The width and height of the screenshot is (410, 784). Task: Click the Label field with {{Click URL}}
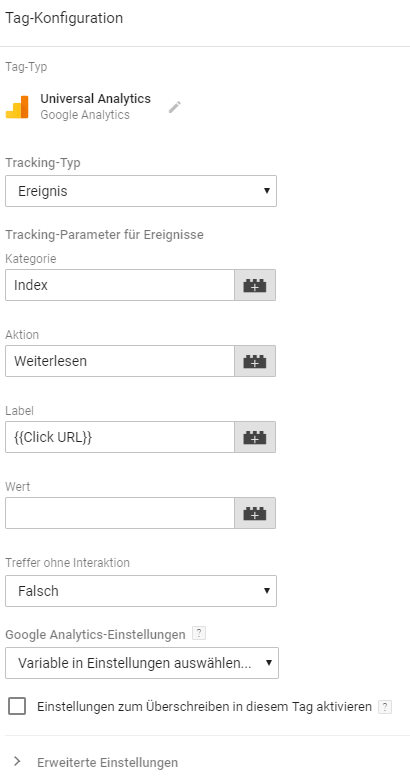pos(120,437)
